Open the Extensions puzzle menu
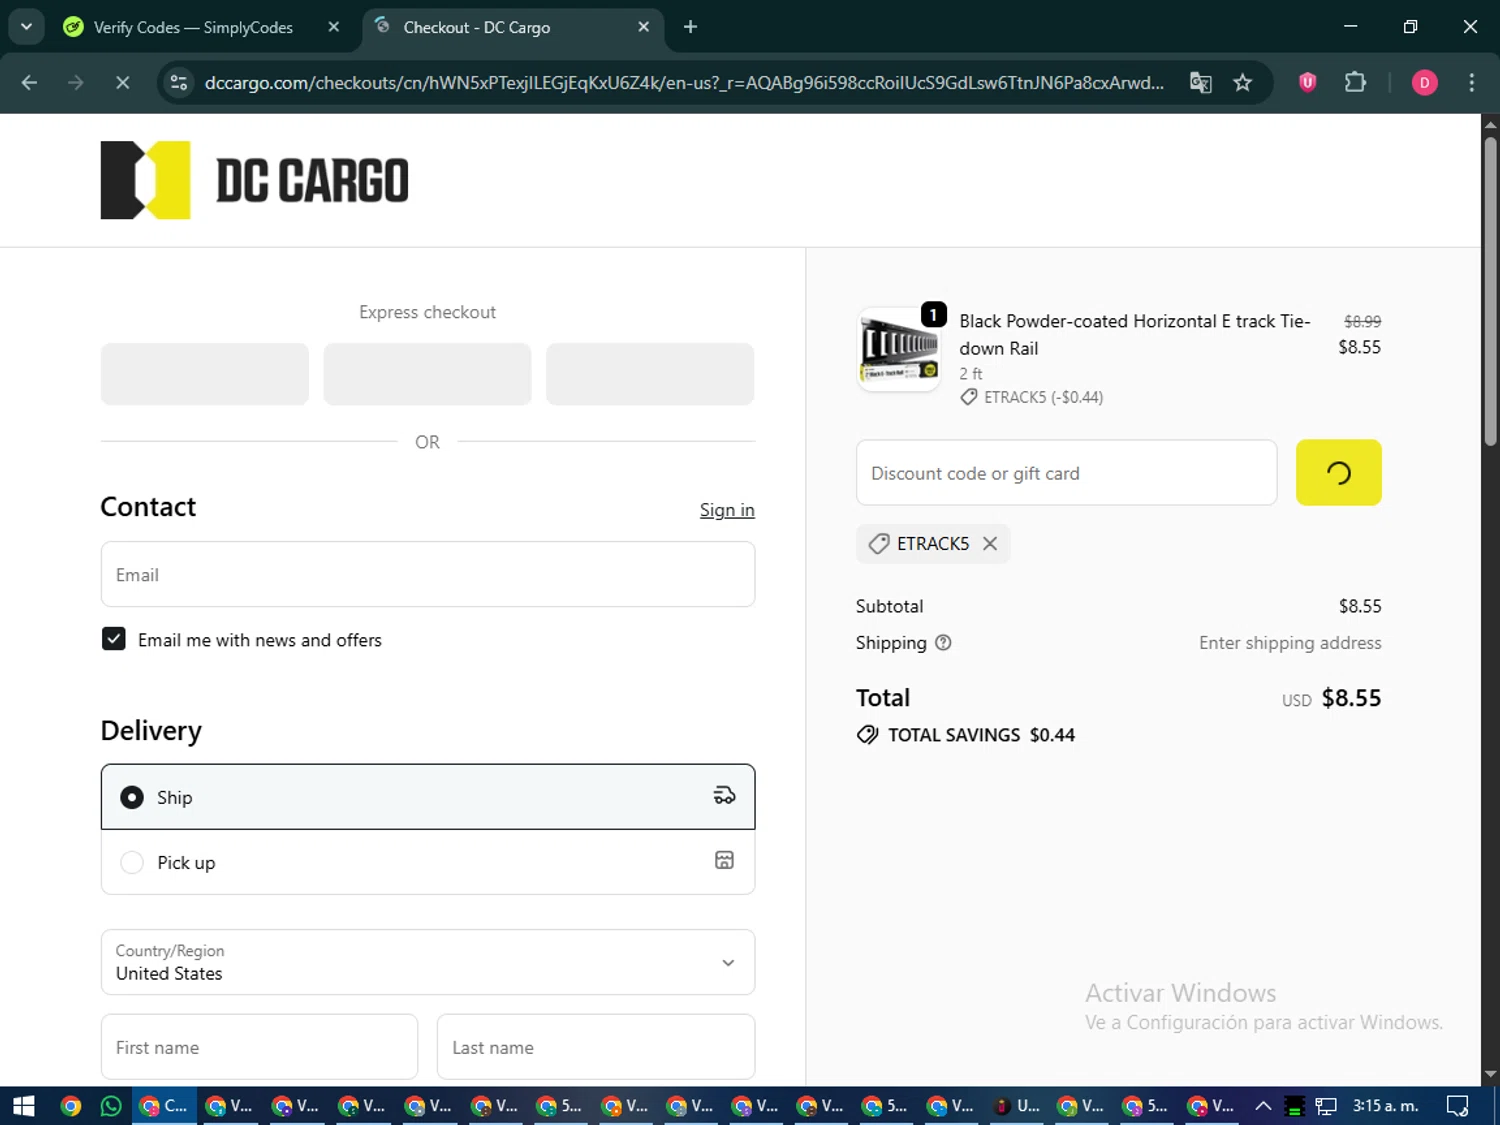This screenshot has width=1500, height=1125. [x=1355, y=83]
